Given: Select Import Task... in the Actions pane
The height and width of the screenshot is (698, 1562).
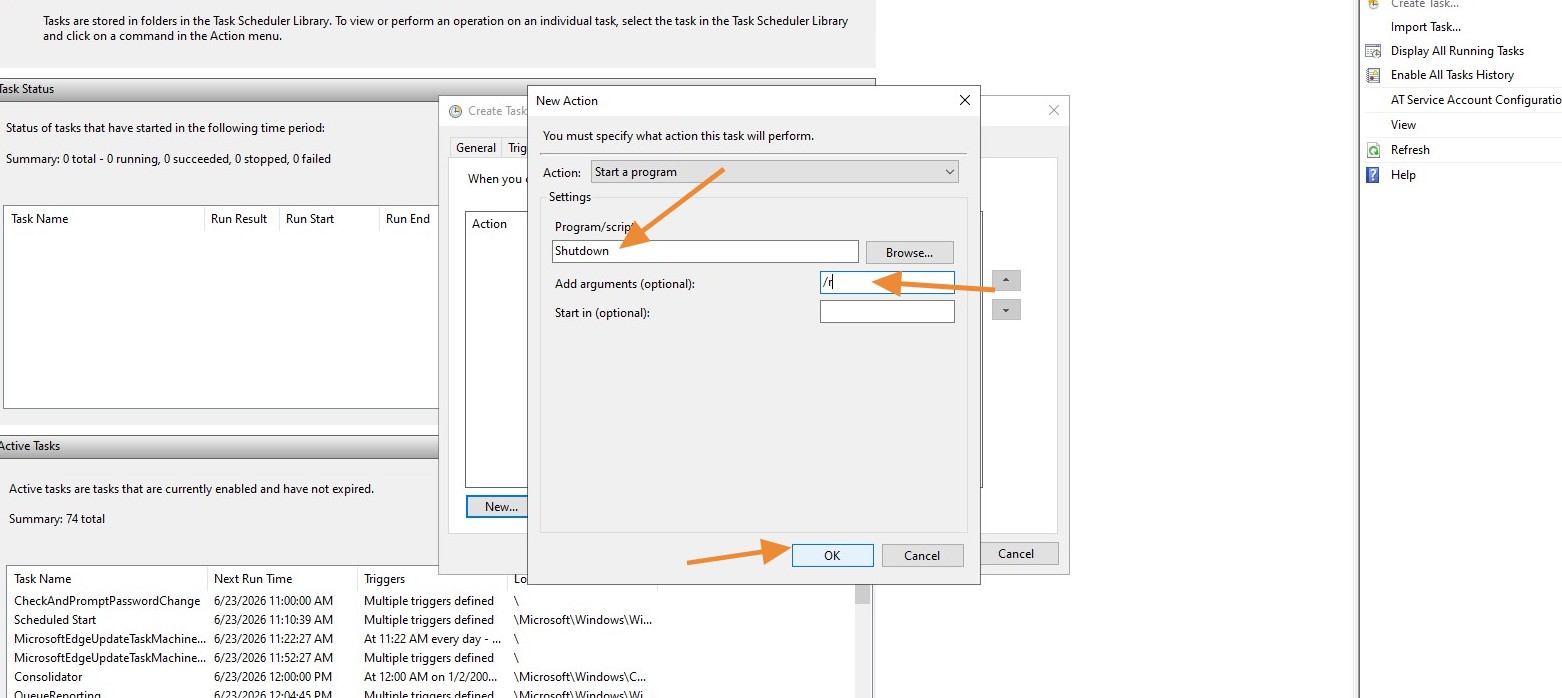Looking at the screenshot, I should (x=1425, y=27).
